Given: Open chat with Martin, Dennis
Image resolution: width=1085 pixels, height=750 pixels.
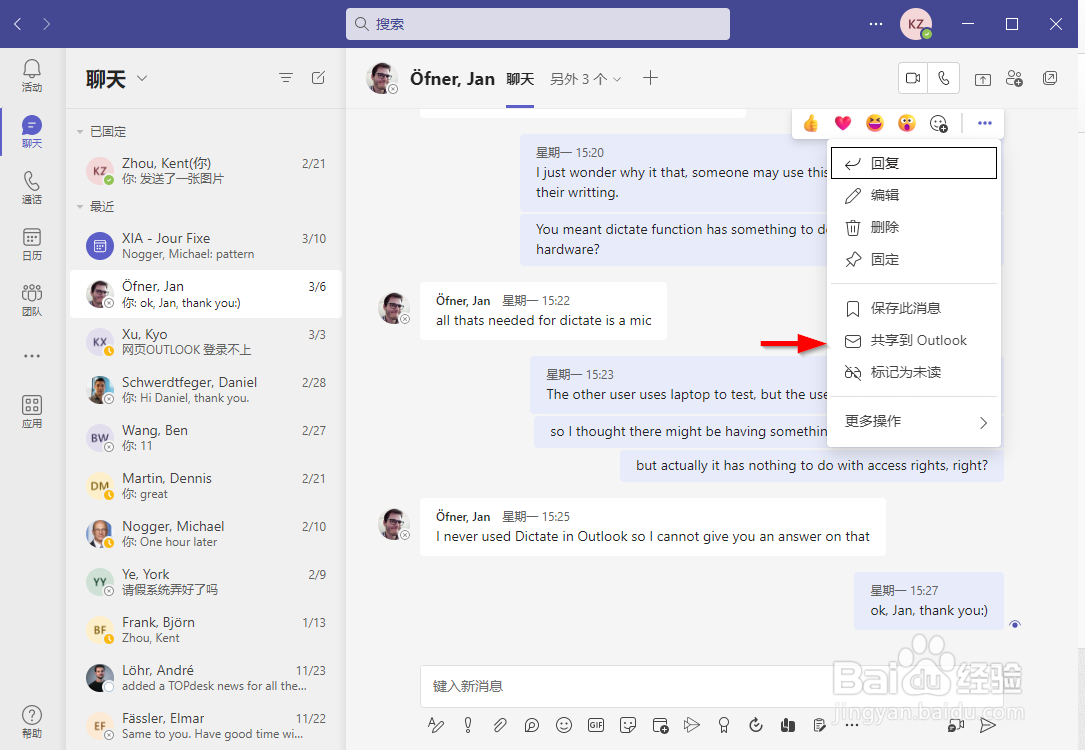Looking at the screenshot, I should pyautogui.click(x=206, y=486).
